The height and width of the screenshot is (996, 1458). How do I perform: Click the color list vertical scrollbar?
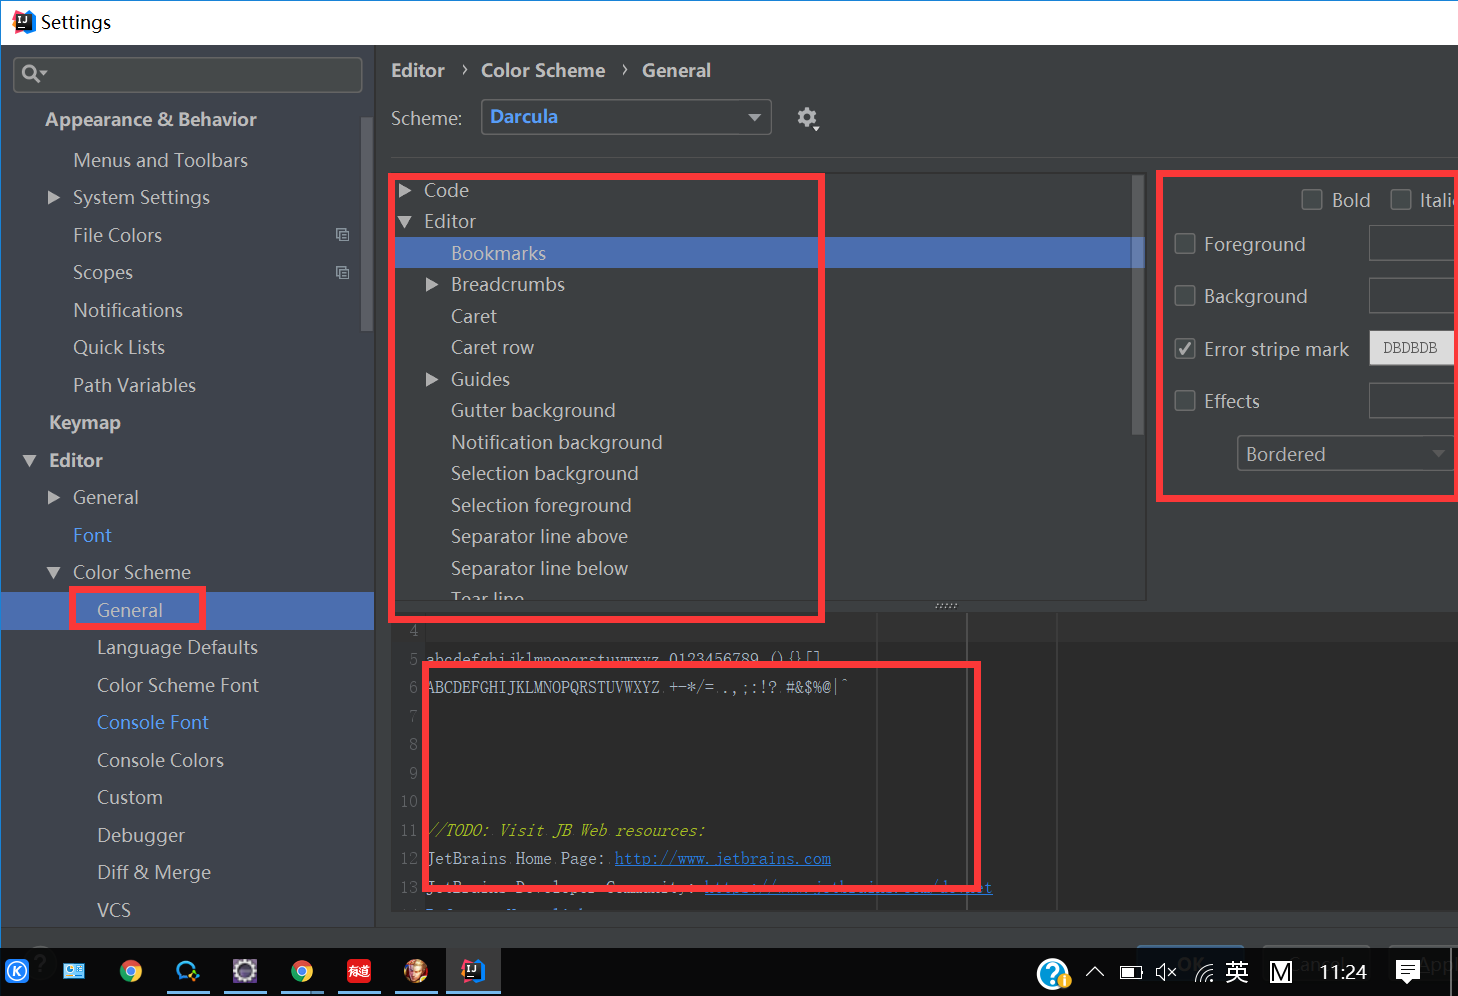coord(1137,305)
